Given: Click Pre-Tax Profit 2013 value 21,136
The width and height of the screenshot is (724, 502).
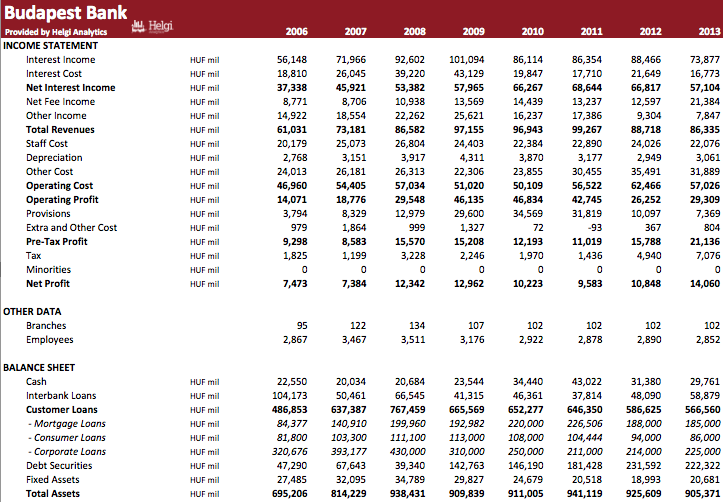Looking at the screenshot, I should 705,242.
